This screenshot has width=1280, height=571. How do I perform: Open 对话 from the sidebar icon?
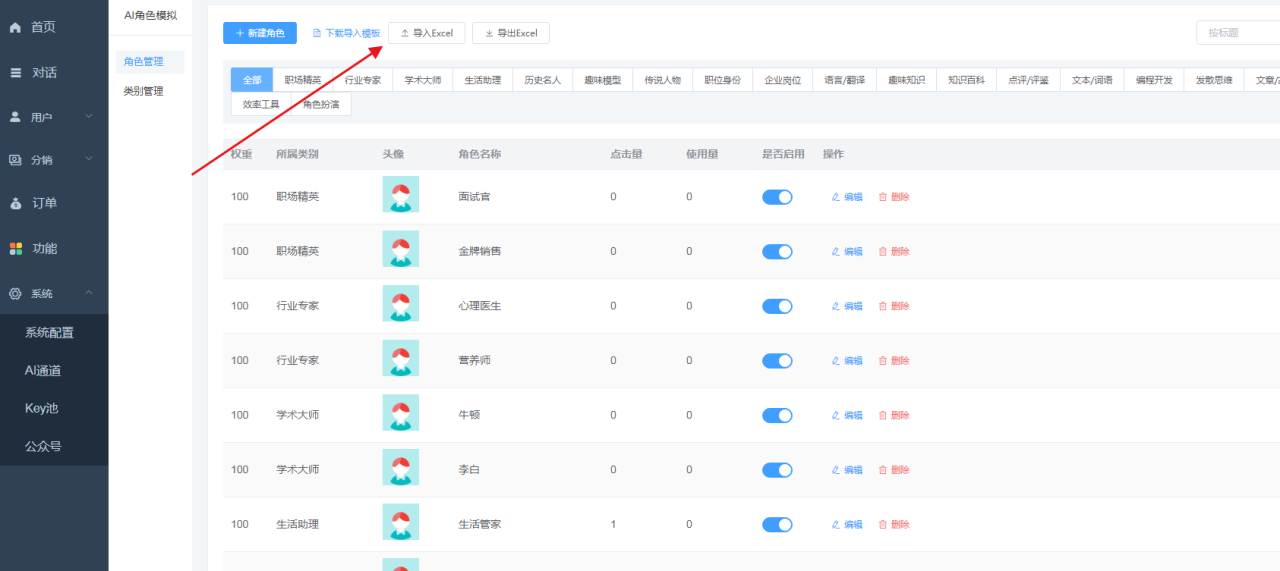[15, 73]
